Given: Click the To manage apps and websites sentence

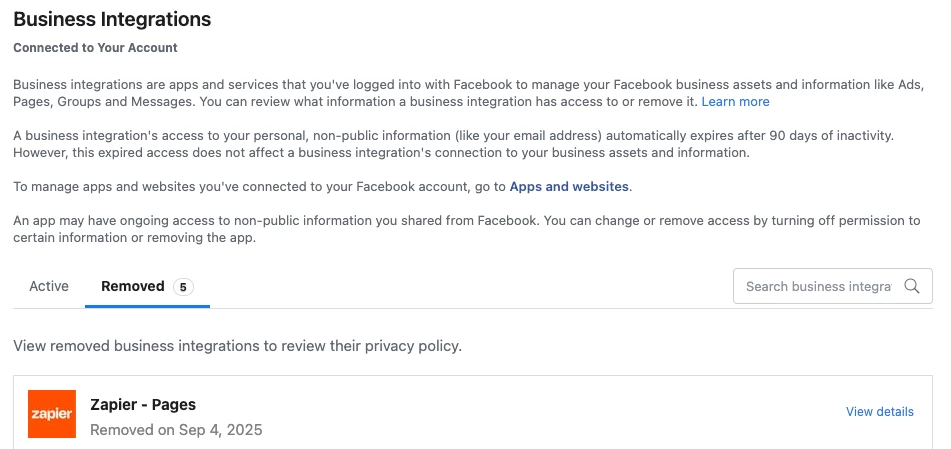Looking at the screenshot, I should (x=323, y=187).
